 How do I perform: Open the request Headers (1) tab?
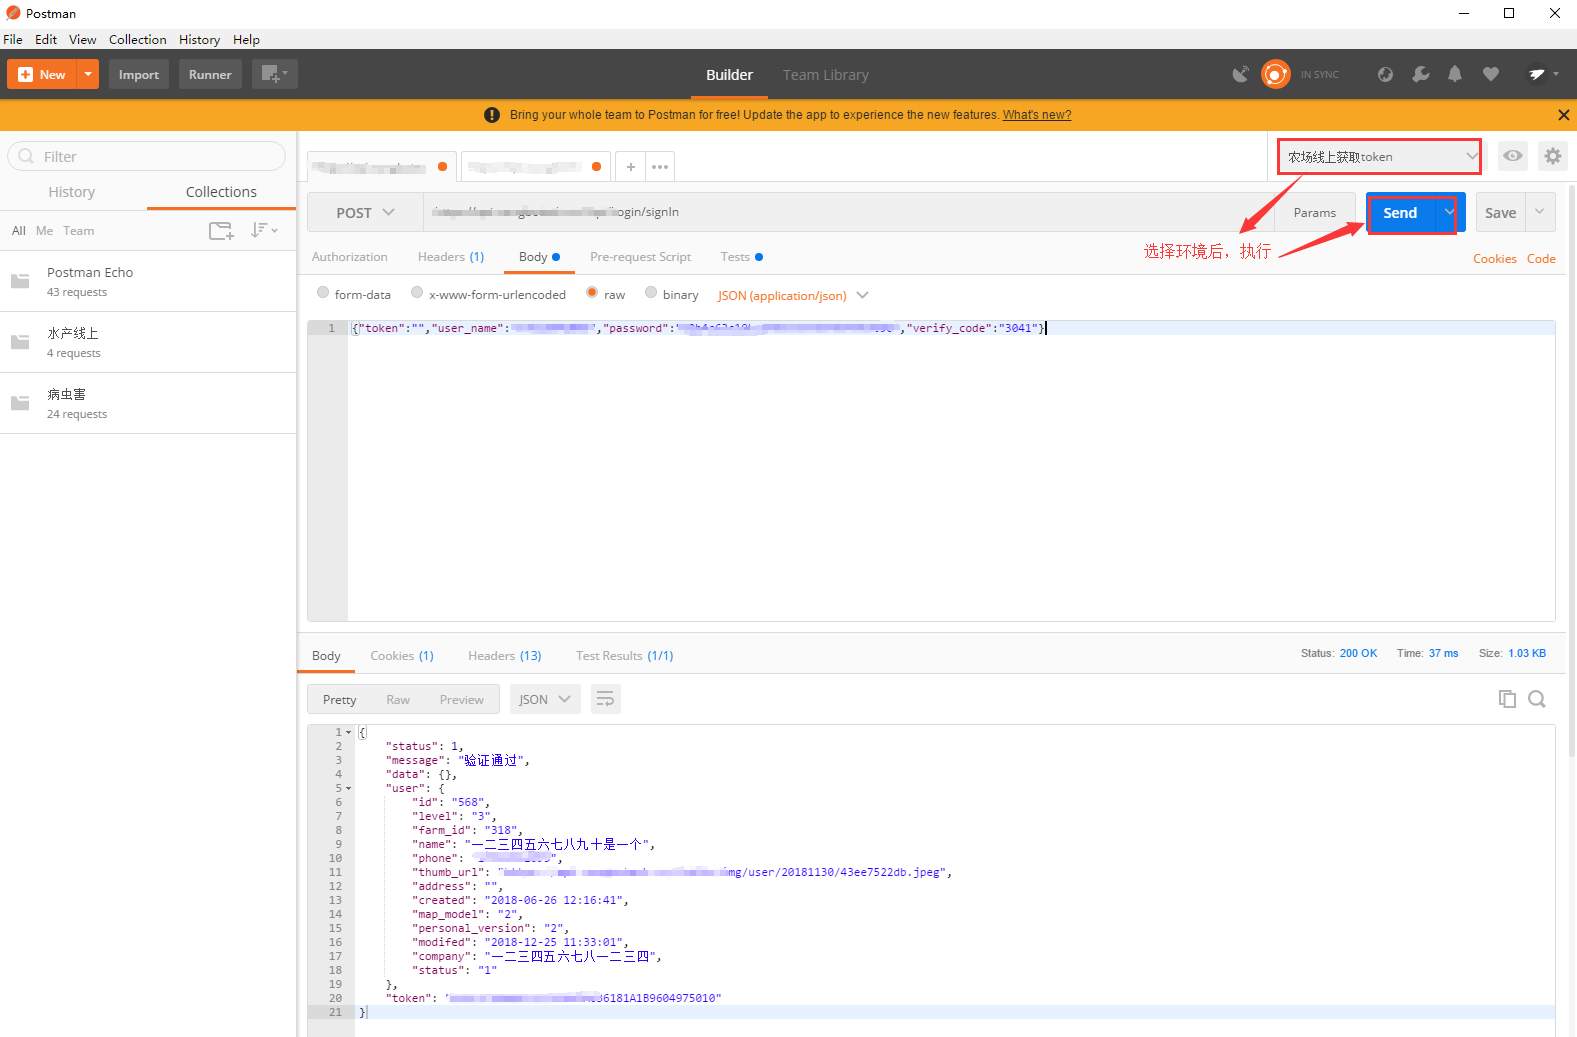point(451,257)
